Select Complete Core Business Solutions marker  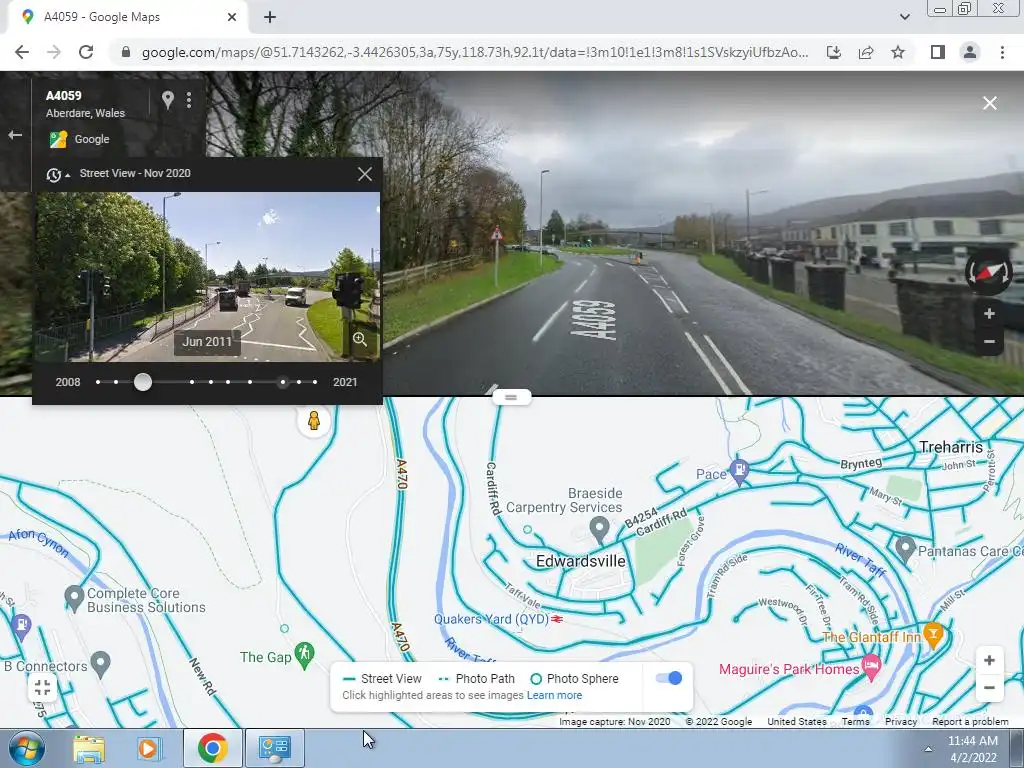click(x=74, y=598)
